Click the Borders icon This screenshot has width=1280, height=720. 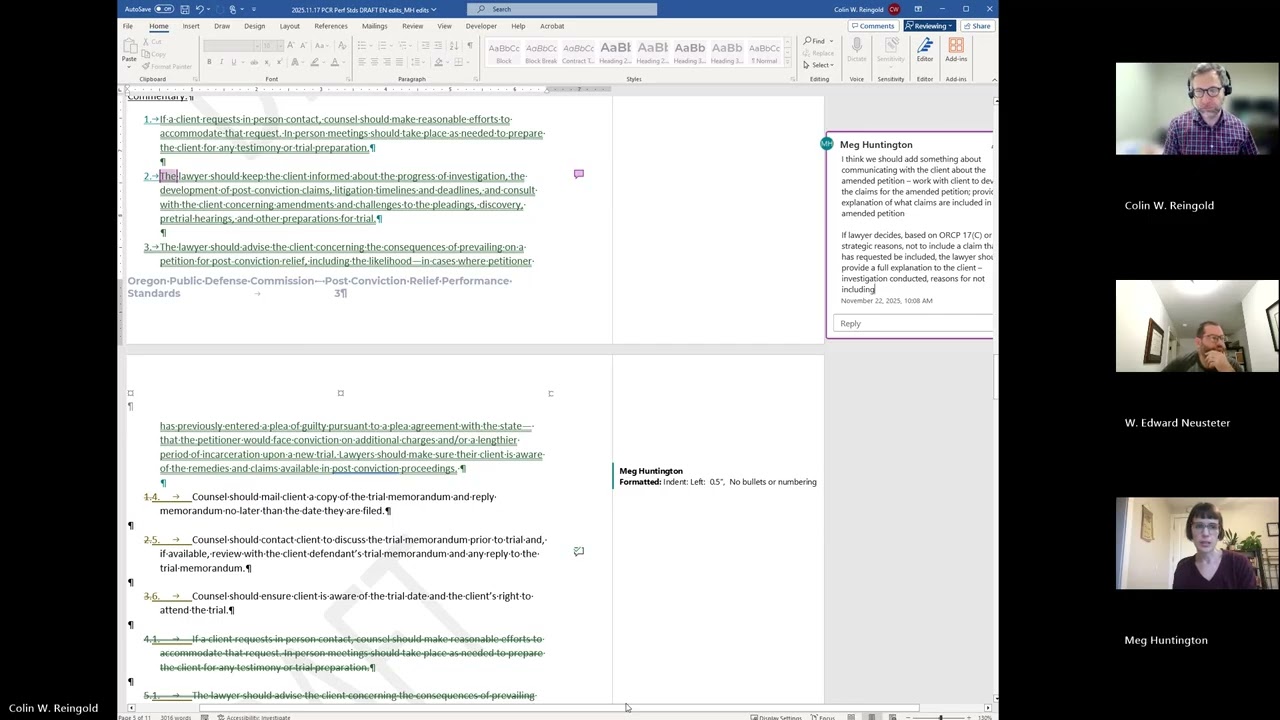click(x=459, y=62)
